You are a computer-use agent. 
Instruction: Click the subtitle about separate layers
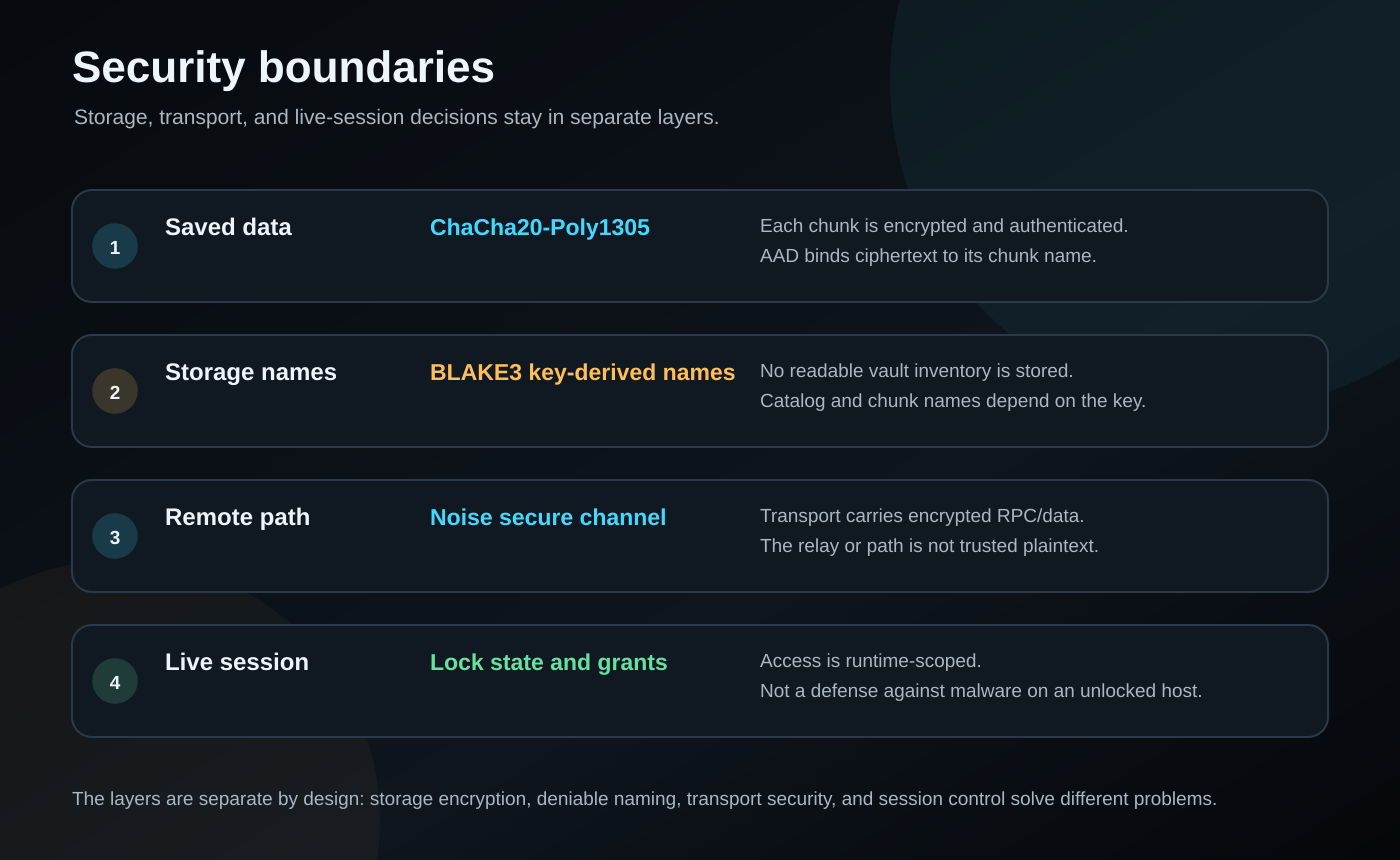[396, 117]
